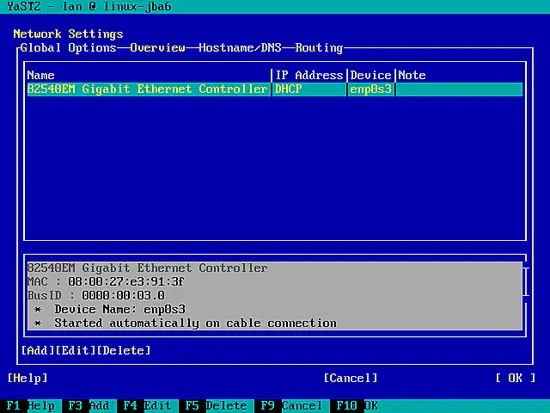Click the BusID 0000:00:03.0 line
The image size is (550, 413).
[x=96, y=295]
